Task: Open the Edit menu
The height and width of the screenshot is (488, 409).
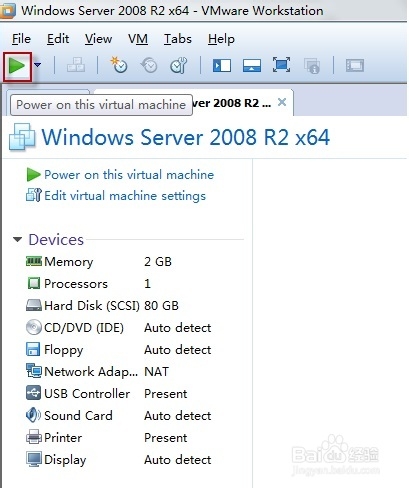Action: pos(58,39)
